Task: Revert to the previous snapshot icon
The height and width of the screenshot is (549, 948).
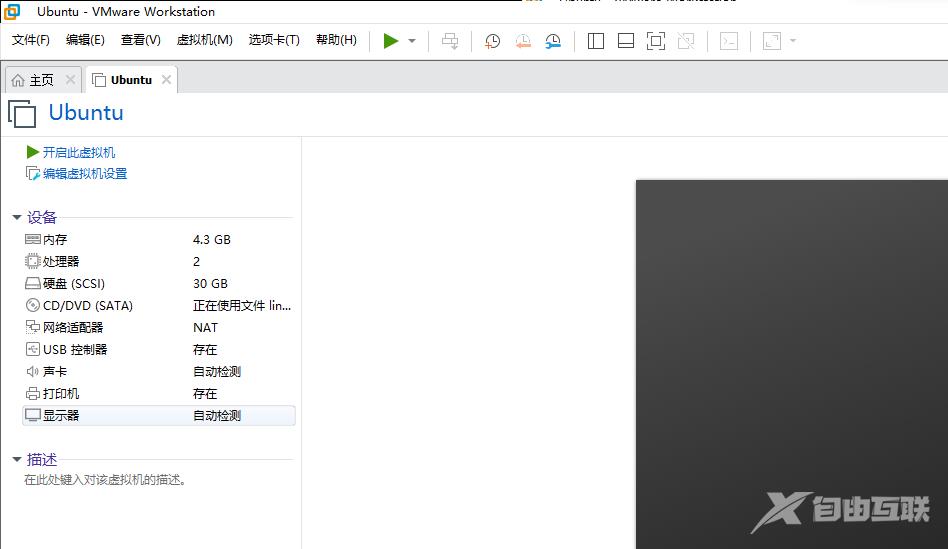Action: 523,41
